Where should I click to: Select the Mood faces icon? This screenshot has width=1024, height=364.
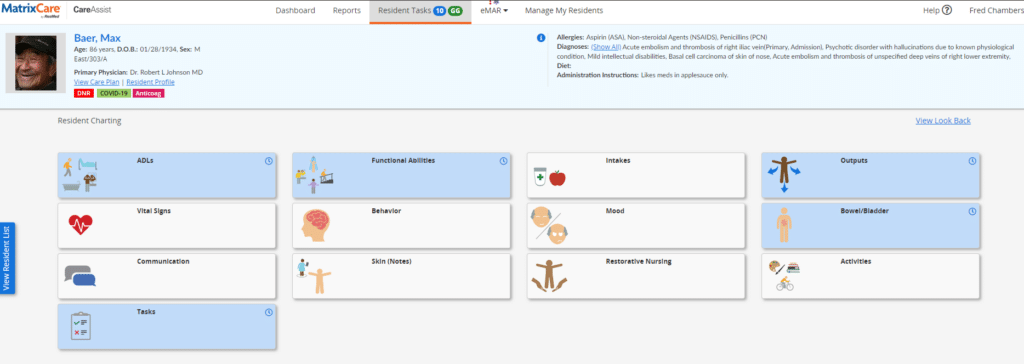[549, 225]
